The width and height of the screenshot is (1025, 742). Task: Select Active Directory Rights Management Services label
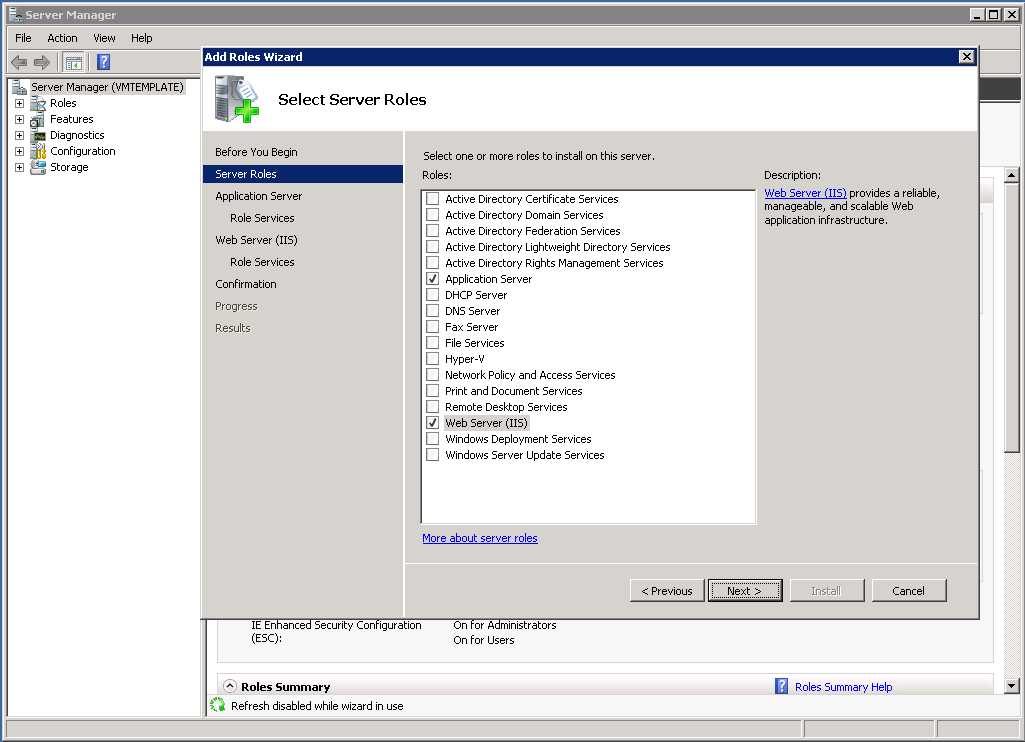click(554, 263)
